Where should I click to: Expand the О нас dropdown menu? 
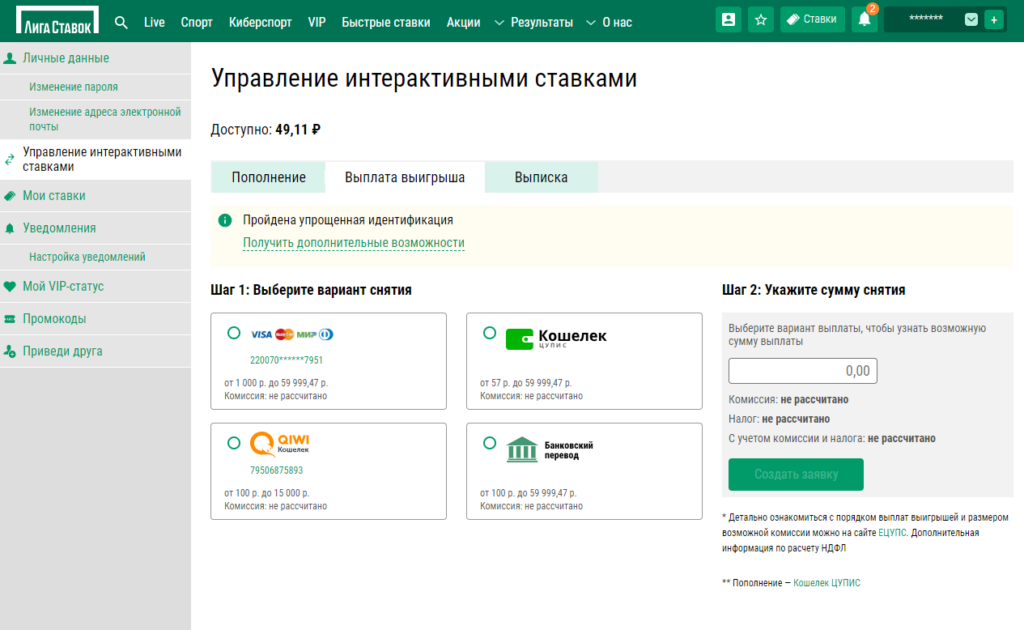[x=609, y=22]
